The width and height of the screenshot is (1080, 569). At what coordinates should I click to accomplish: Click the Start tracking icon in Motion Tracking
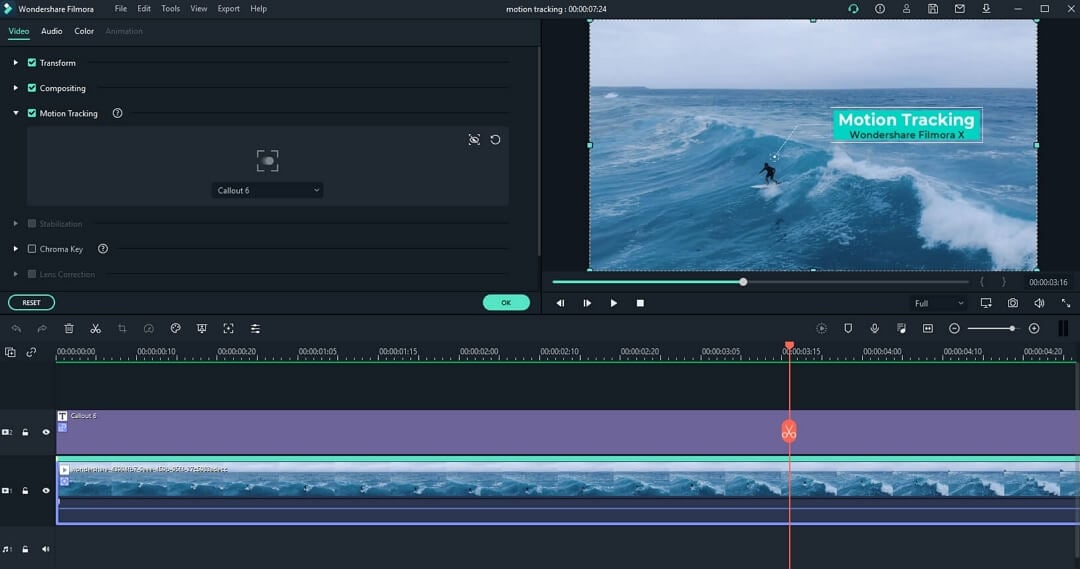474,140
